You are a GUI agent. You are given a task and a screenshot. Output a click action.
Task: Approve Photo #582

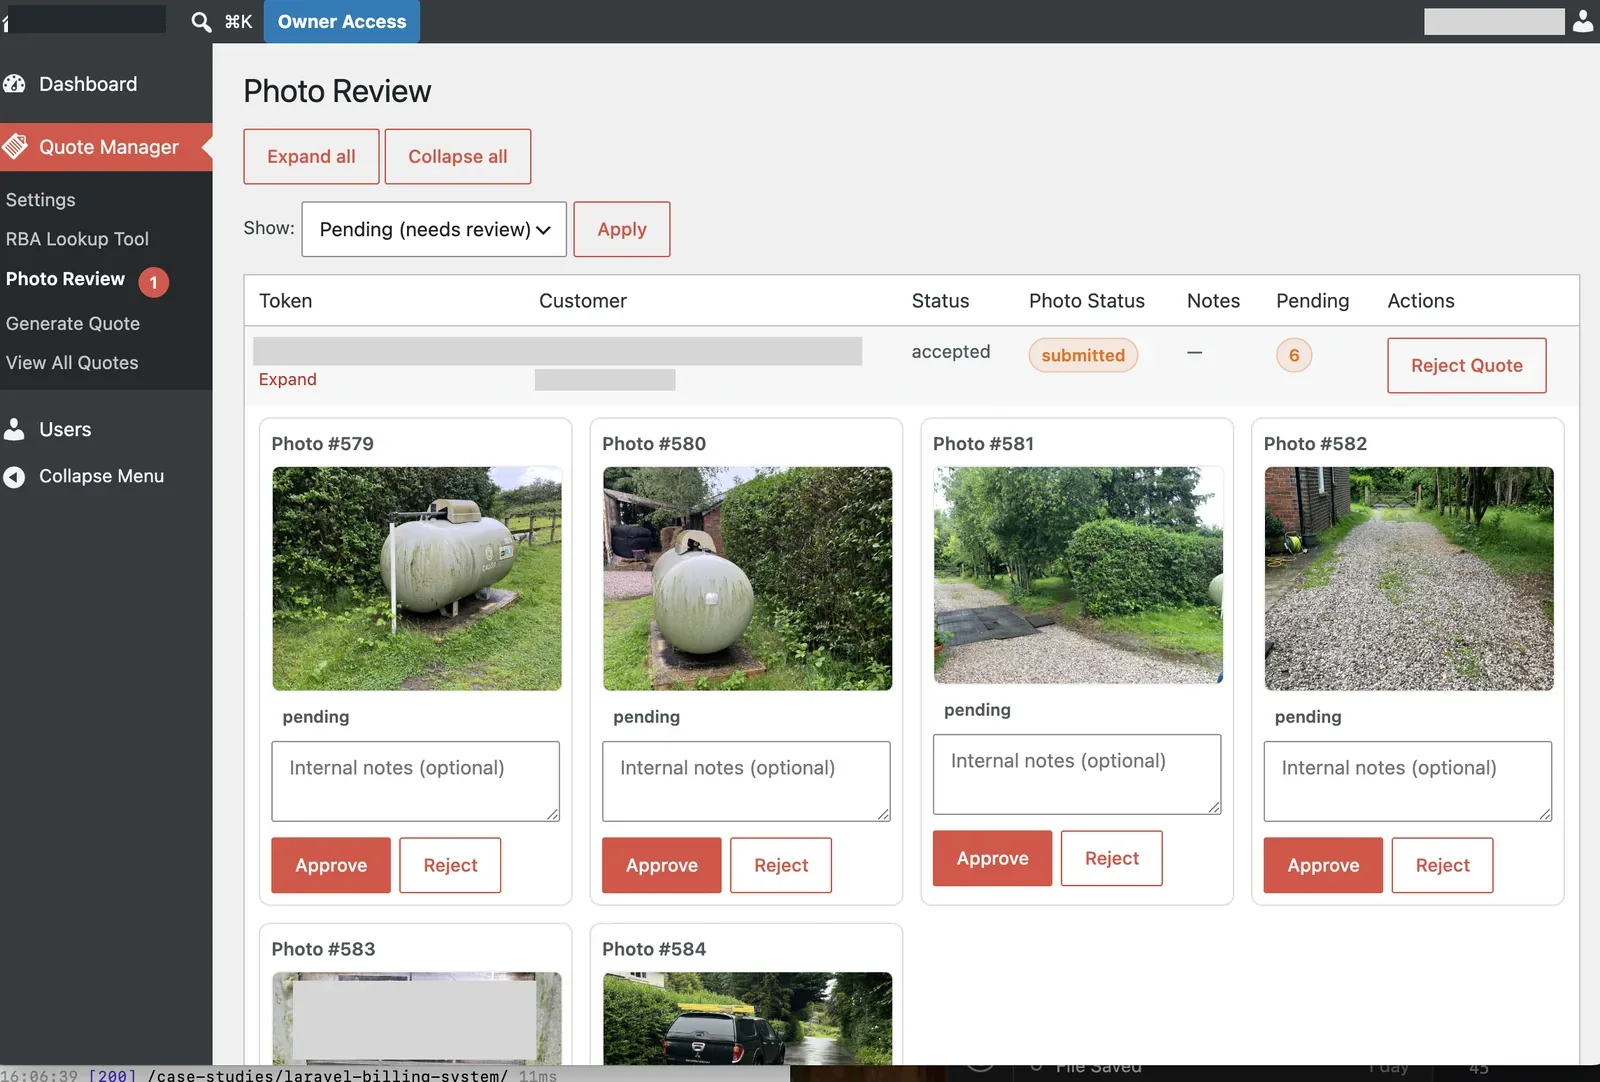(1323, 865)
